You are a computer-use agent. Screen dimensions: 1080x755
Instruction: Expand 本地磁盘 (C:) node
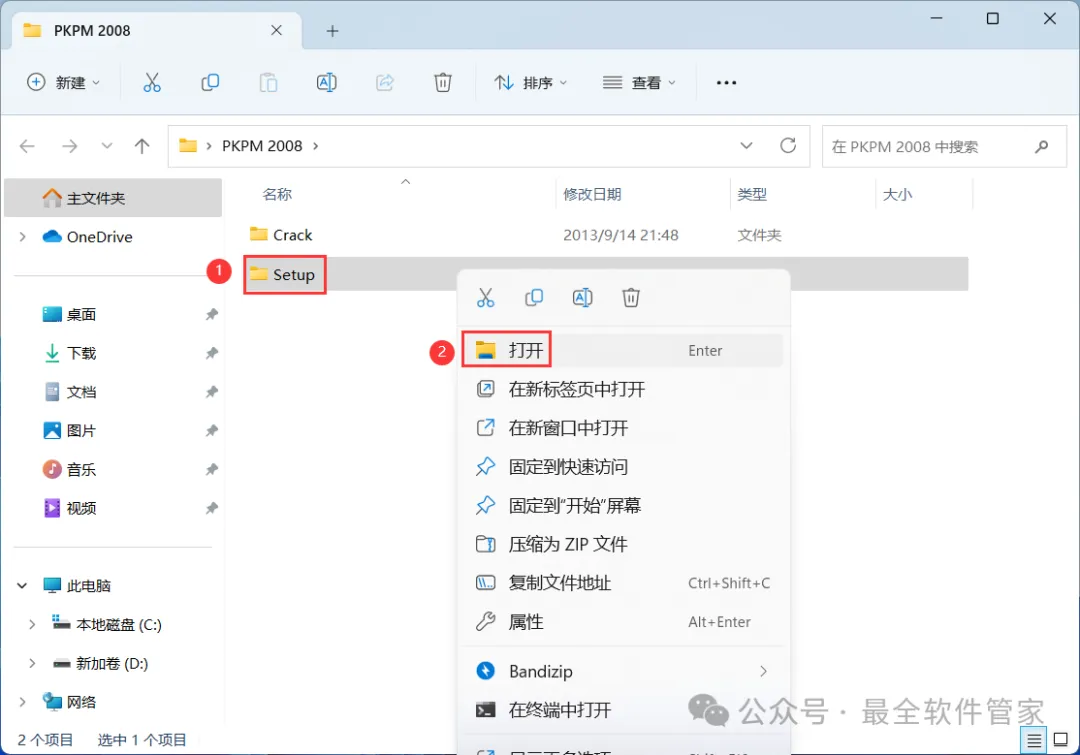32,625
